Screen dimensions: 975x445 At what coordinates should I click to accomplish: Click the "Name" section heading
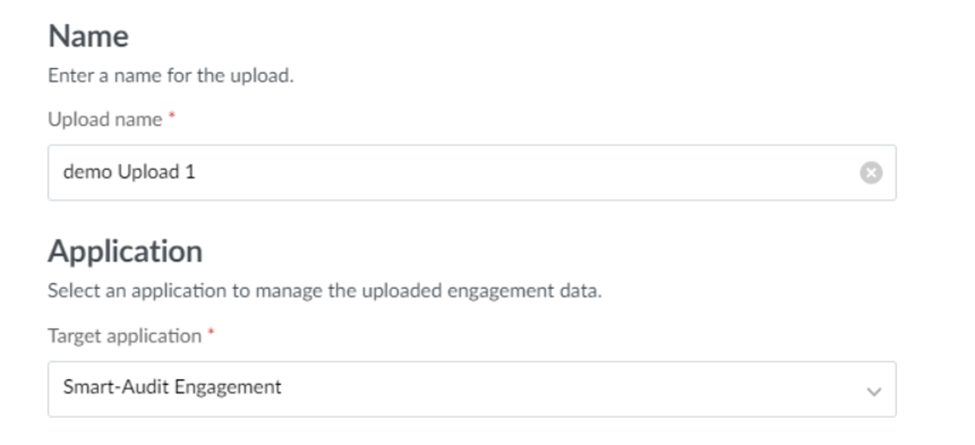pos(88,37)
